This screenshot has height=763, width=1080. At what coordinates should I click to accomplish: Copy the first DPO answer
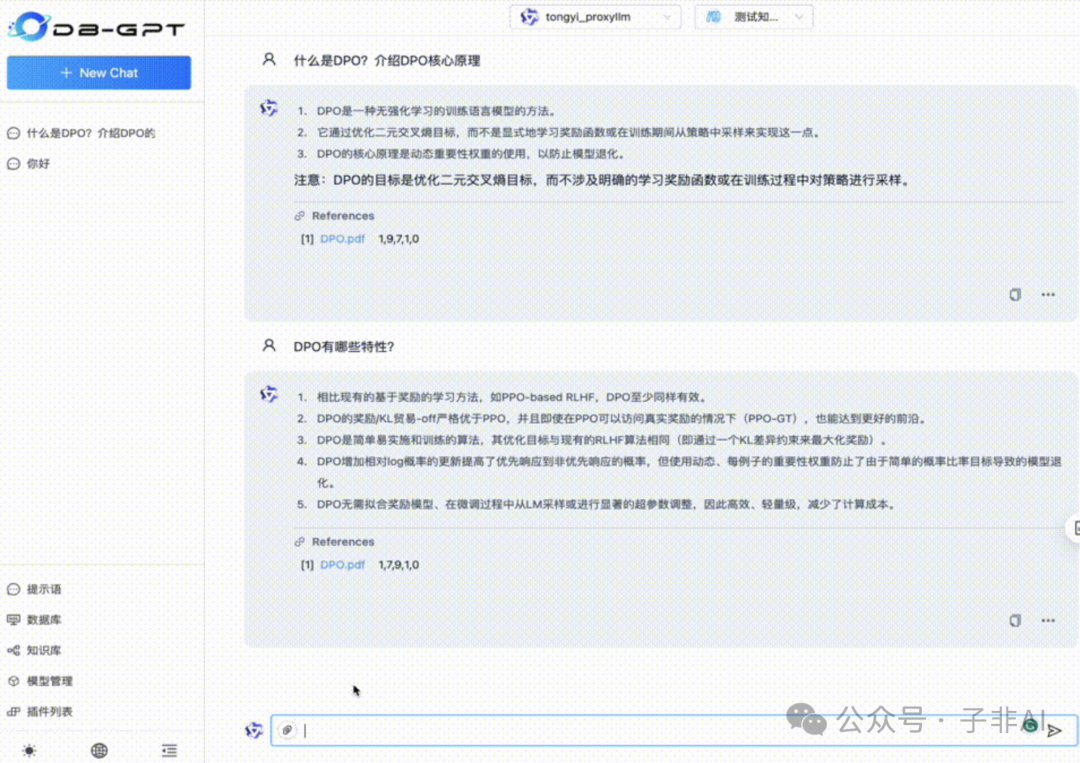pyautogui.click(x=1015, y=294)
